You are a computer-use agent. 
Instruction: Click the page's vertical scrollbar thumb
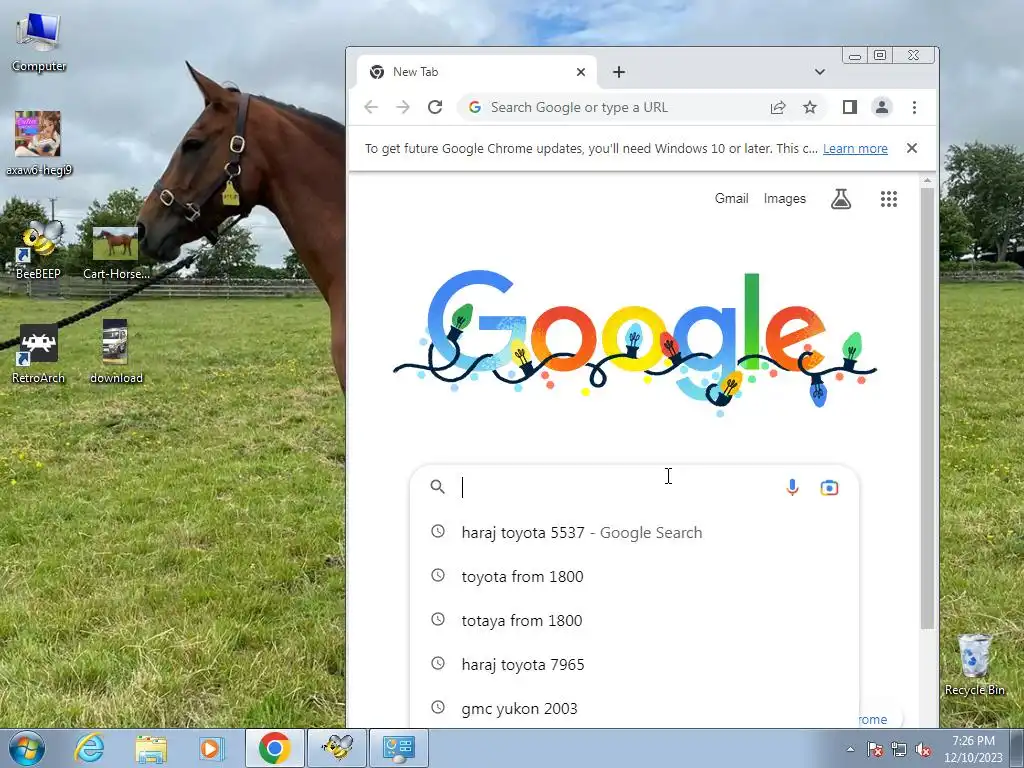point(927,408)
